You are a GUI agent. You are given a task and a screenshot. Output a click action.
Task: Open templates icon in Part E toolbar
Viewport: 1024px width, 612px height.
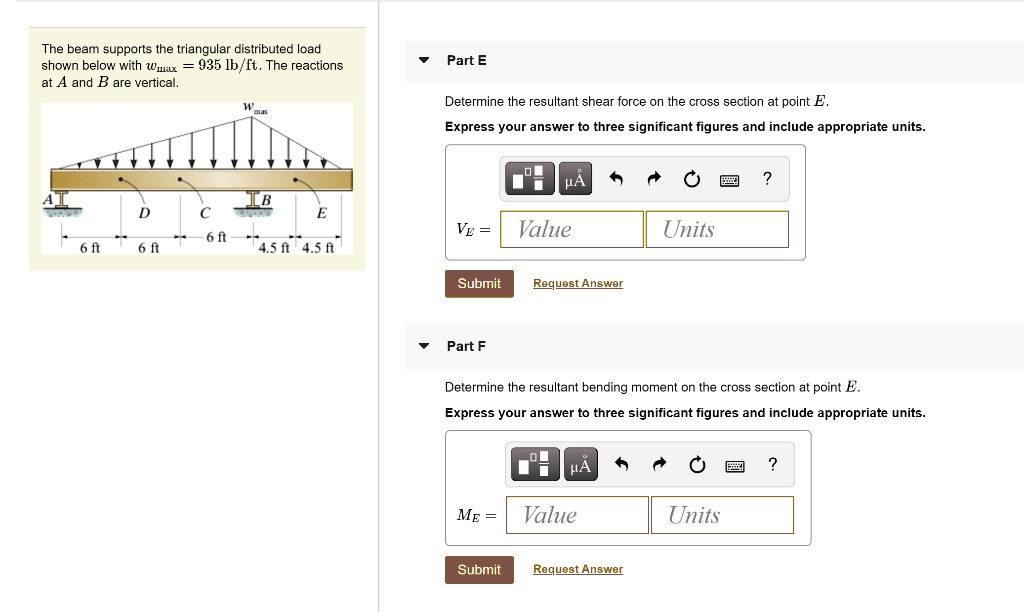click(530, 179)
